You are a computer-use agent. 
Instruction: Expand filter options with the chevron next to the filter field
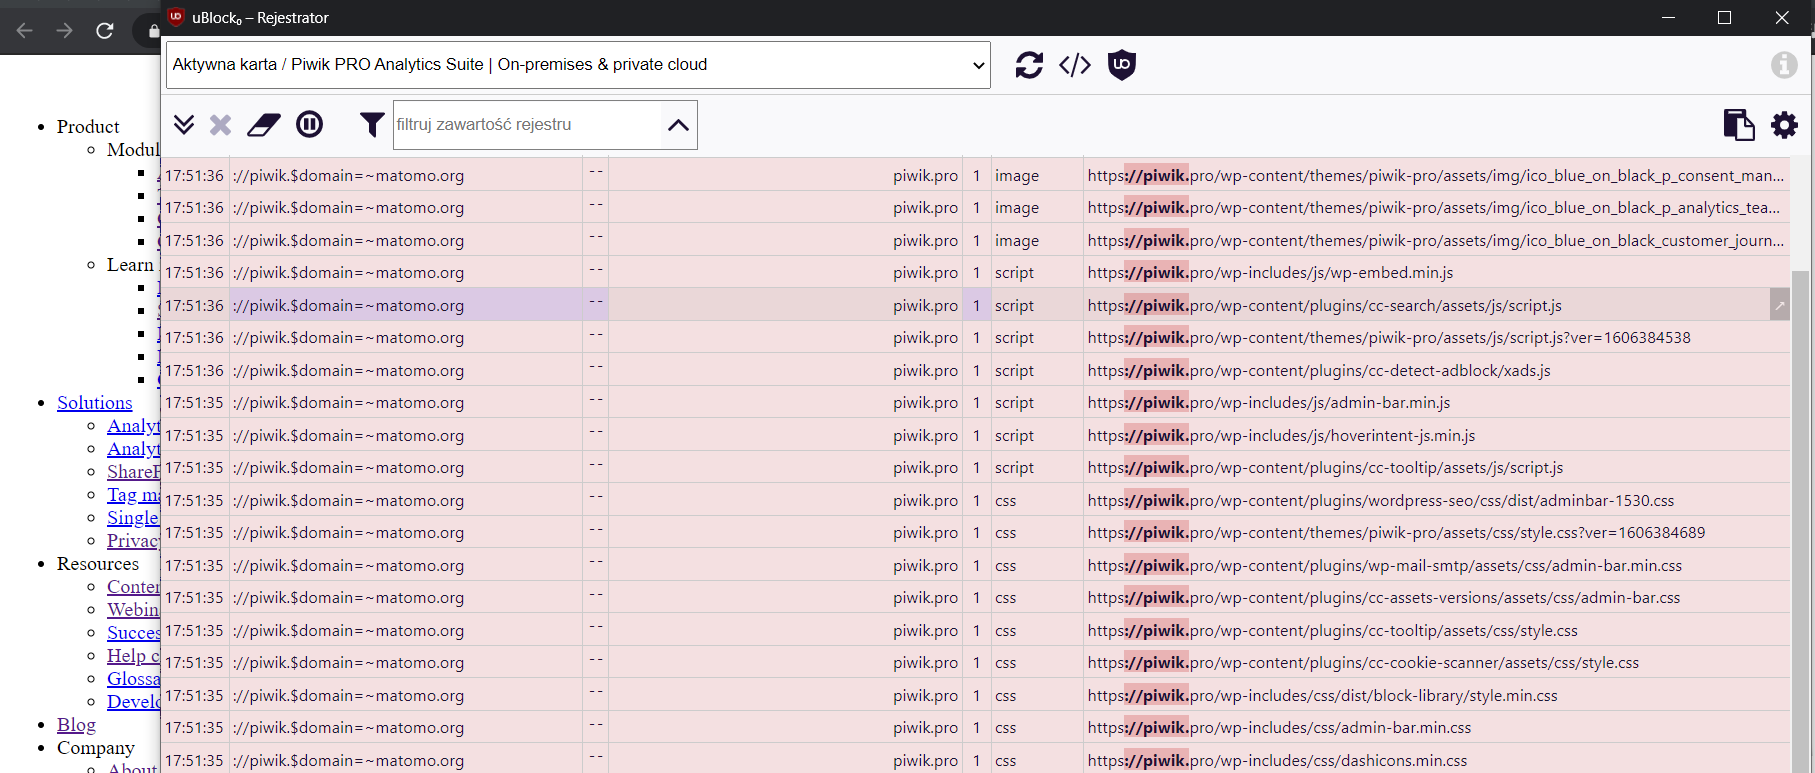point(678,125)
